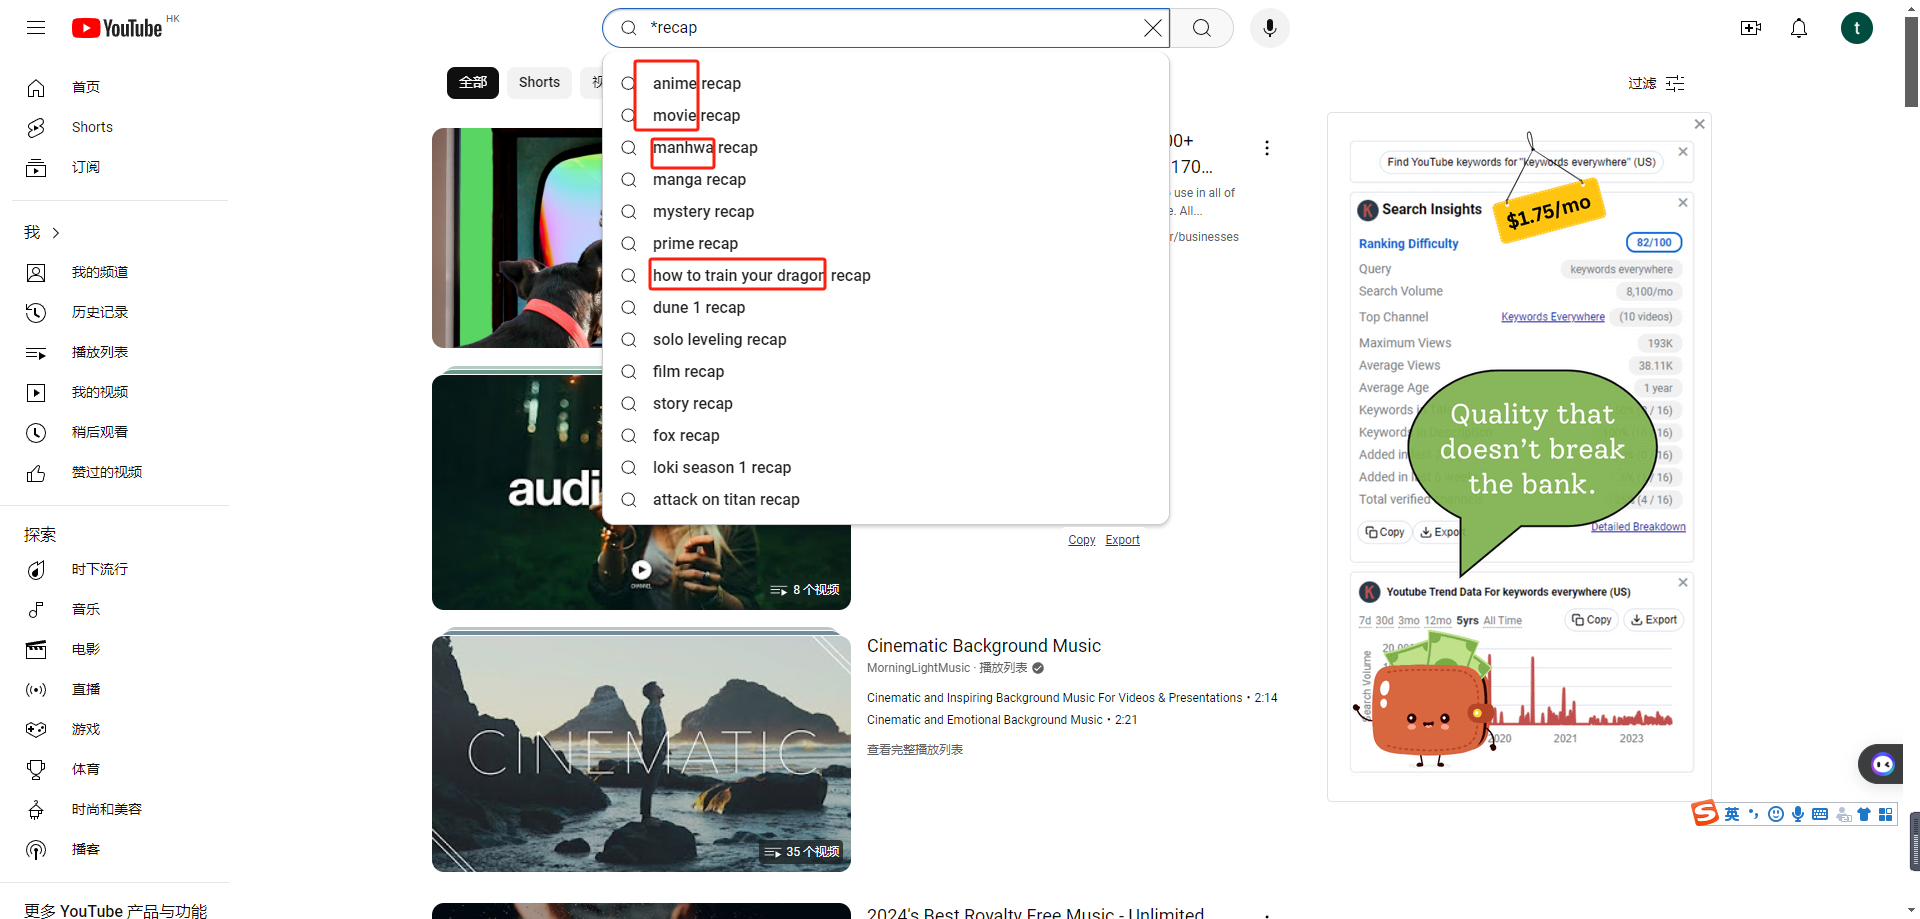The width and height of the screenshot is (1920, 919).
Task: Toggle Sogou IME language with the 英 button
Action: (1732, 814)
